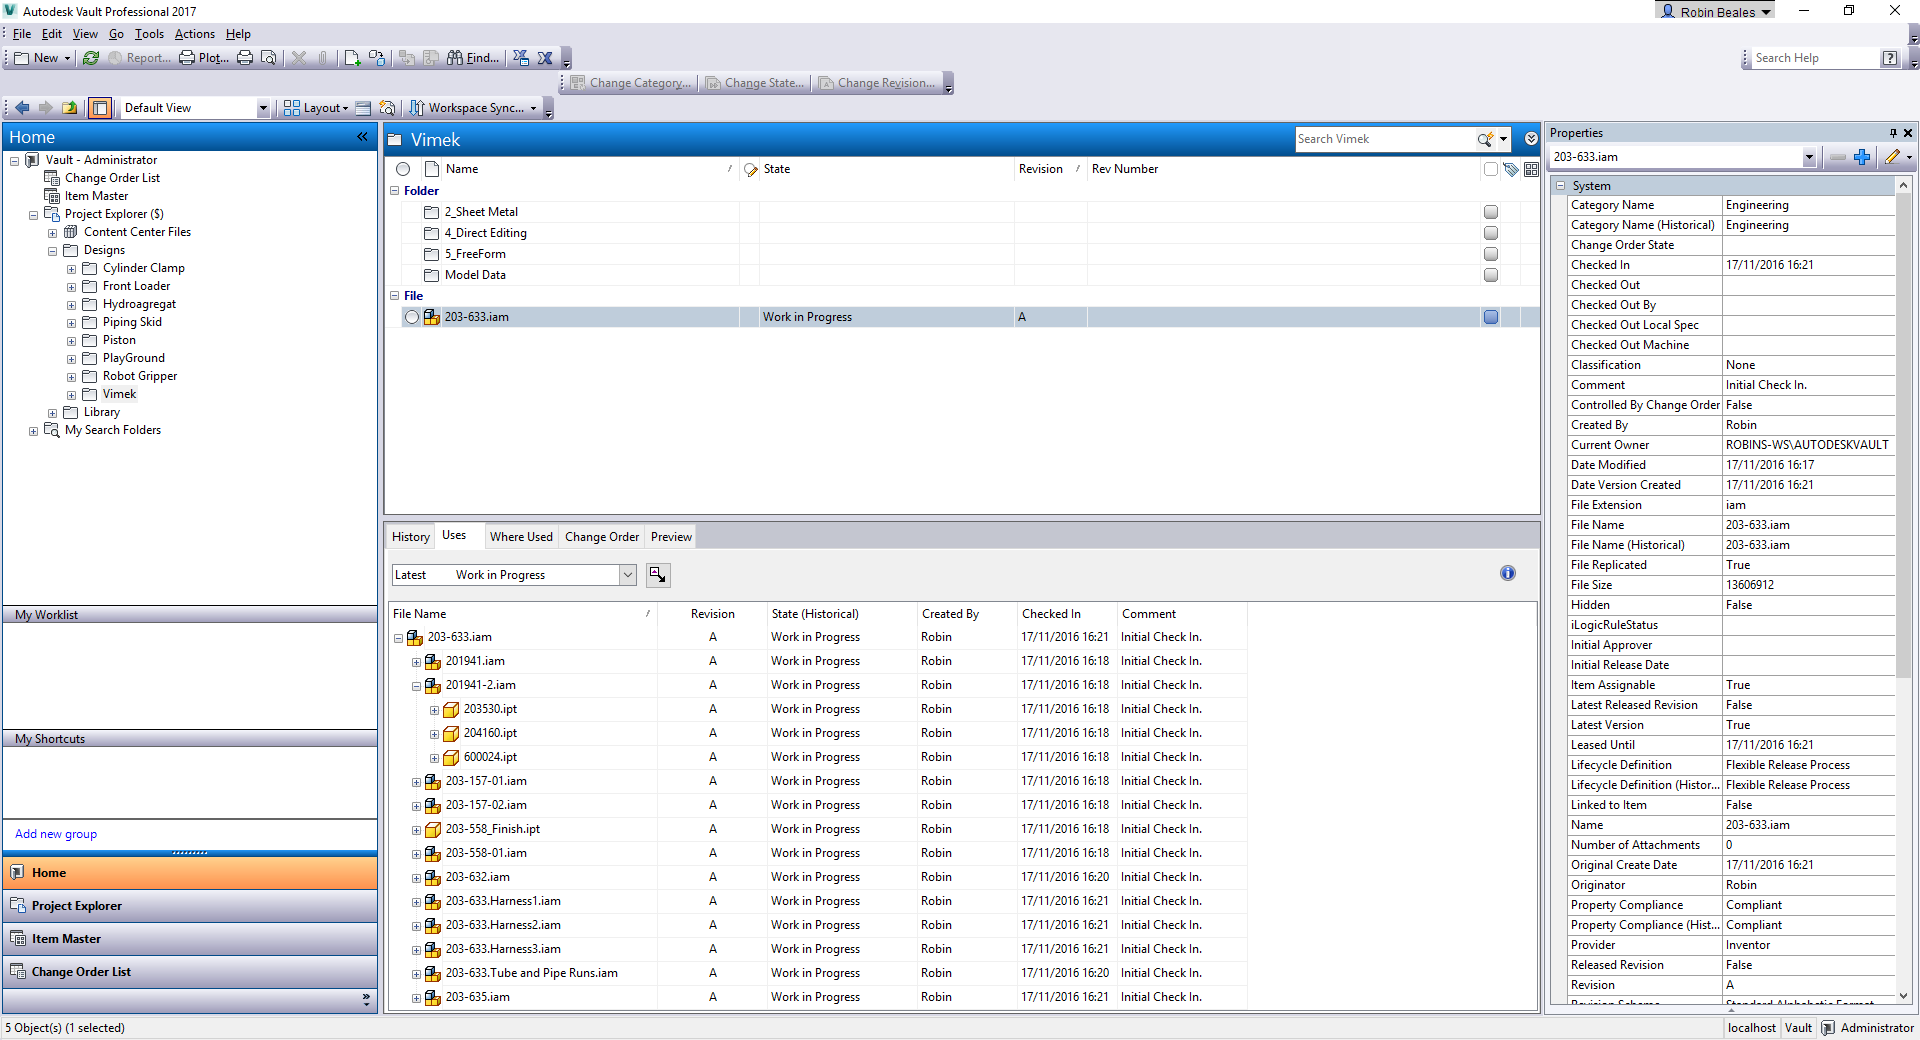Open the Default View dropdown
This screenshot has width=1920, height=1040.
tap(263, 108)
